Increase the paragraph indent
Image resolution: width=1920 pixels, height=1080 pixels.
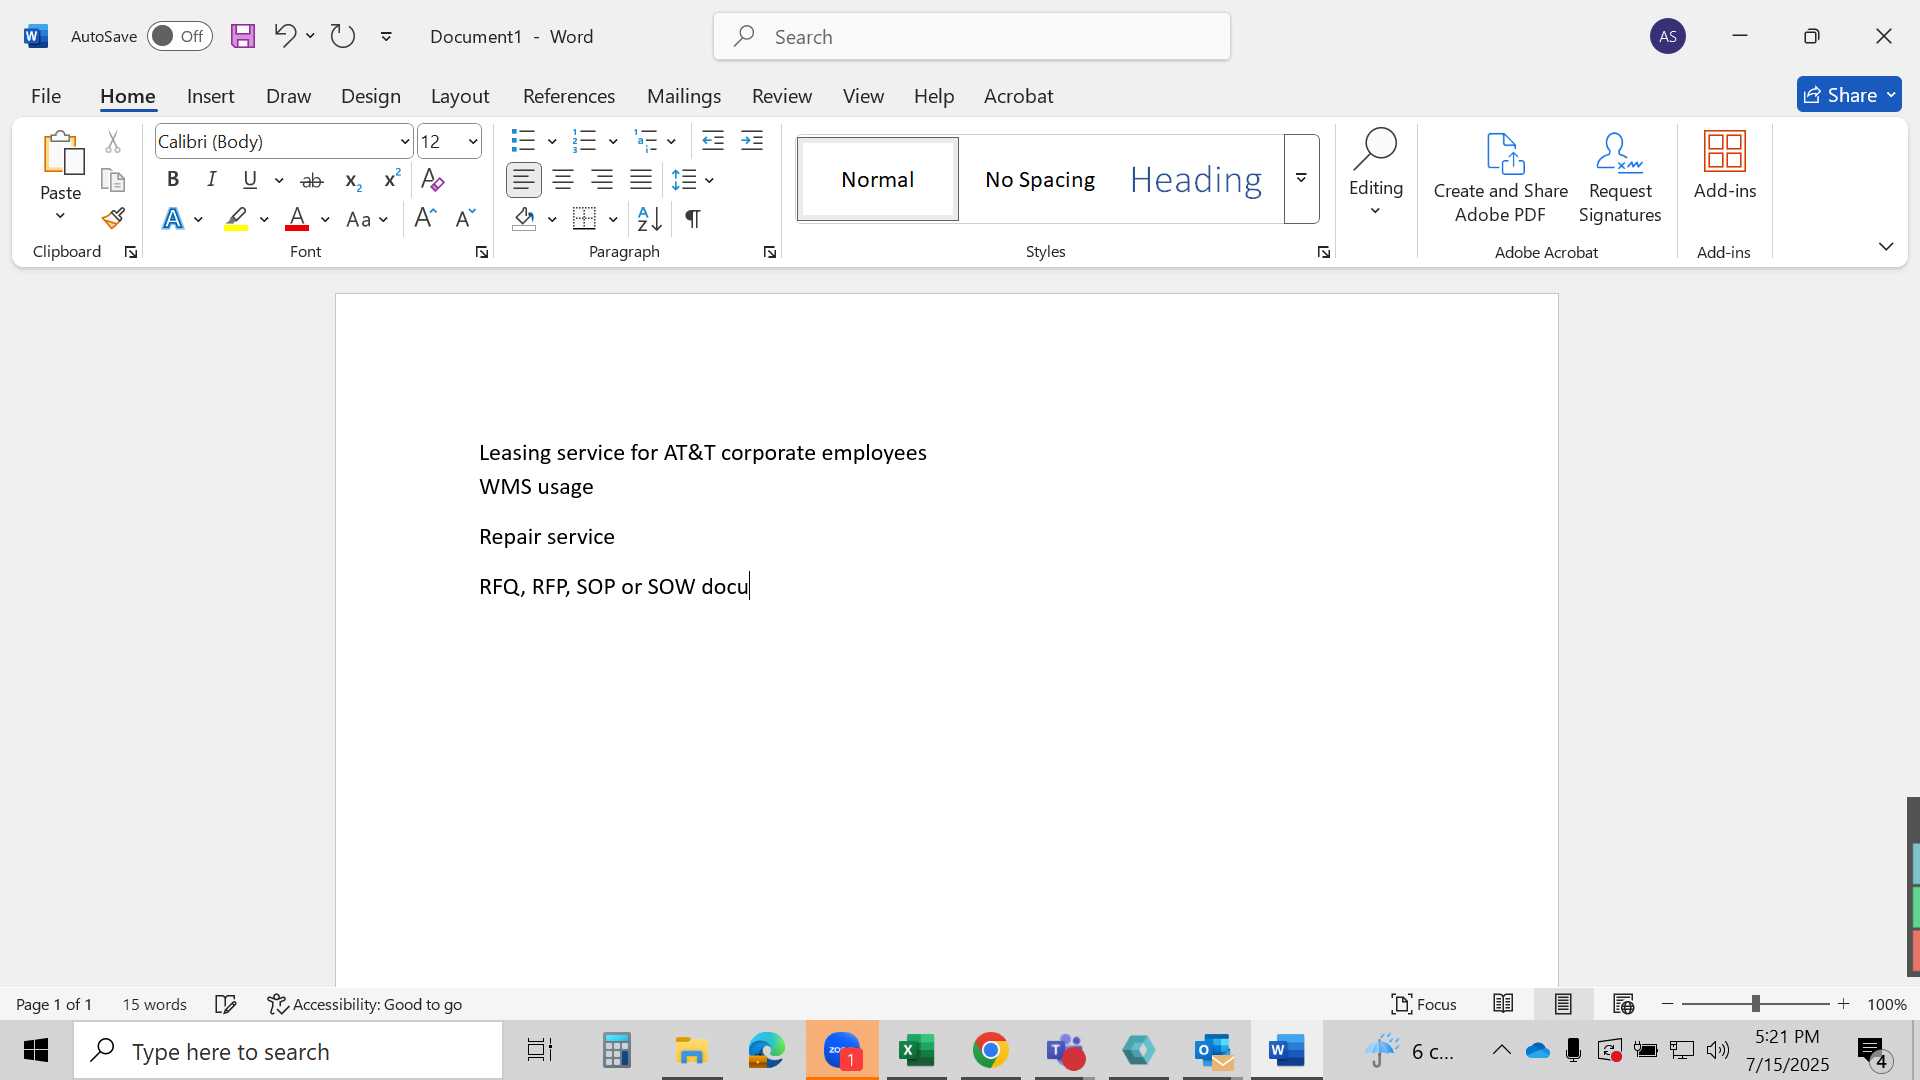(x=752, y=141)
